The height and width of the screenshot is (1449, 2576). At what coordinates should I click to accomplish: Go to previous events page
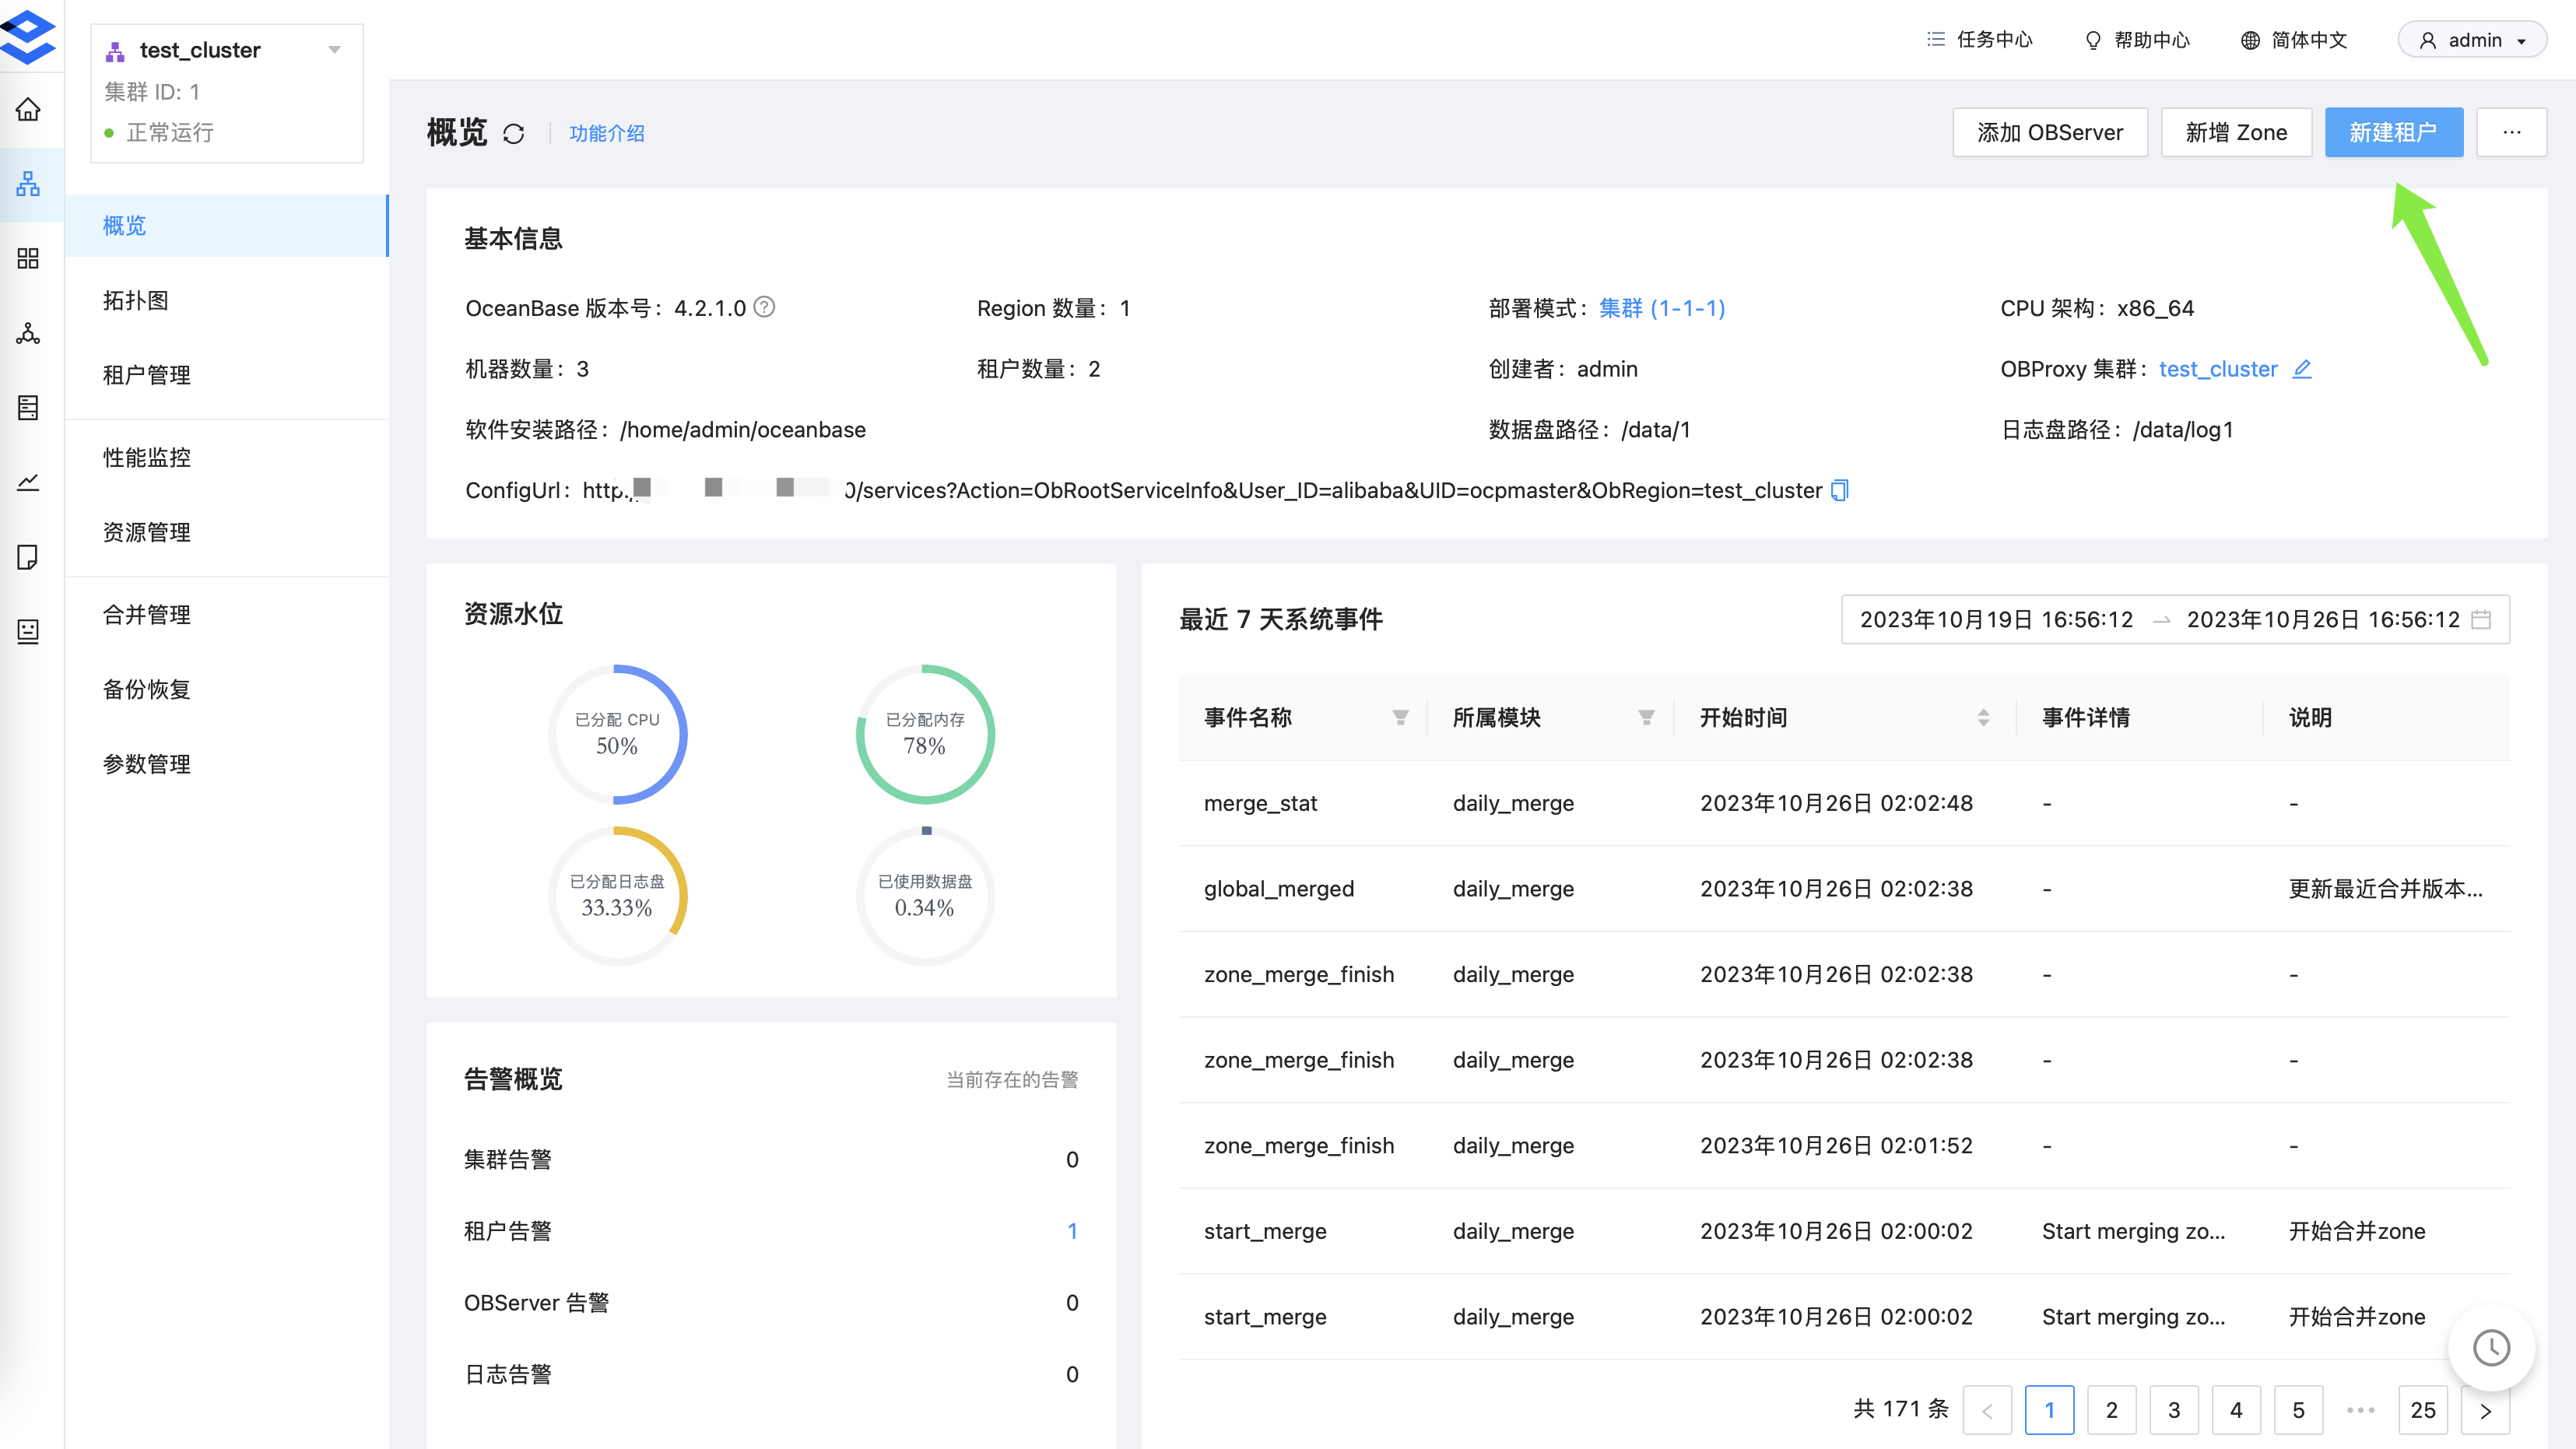point(1987,1410)
